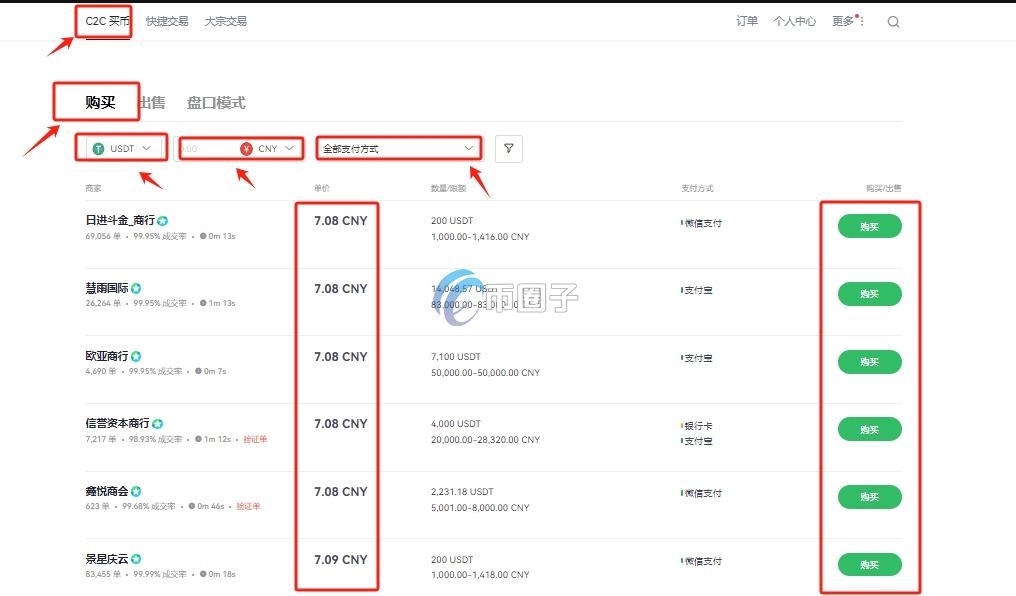Open the search icon in top bar
This screenshot has width=1016, height=596.
pos(893,22)
